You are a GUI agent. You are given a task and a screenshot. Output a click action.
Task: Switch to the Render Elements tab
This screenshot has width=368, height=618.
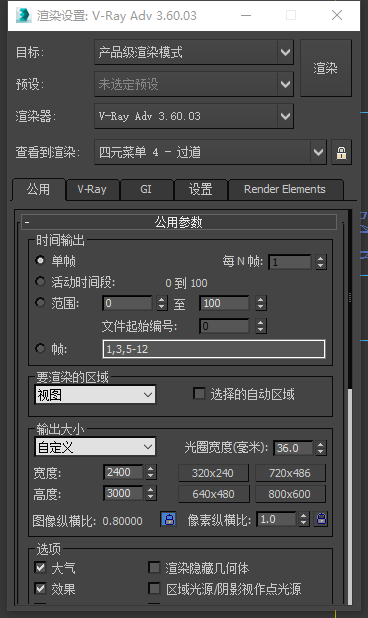[285, 190]
